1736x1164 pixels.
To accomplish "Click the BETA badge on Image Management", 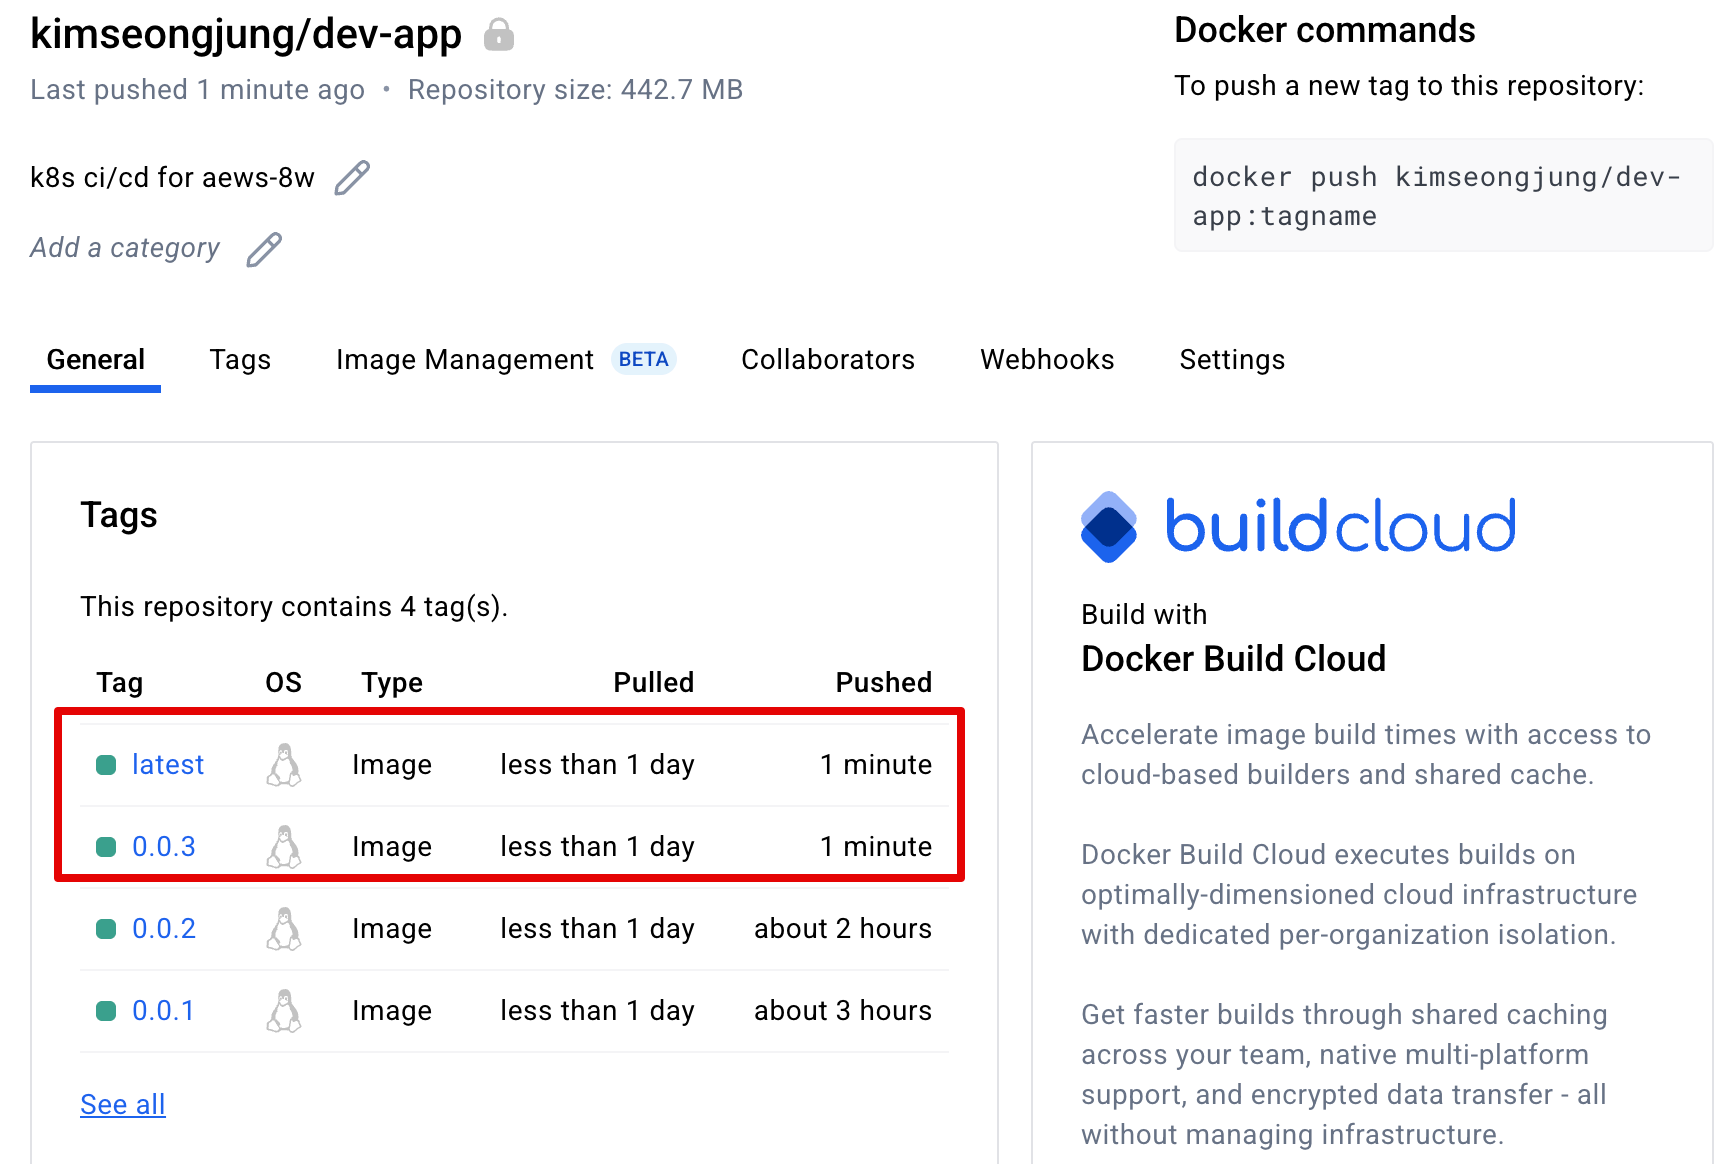I will pyautogui.click(x=643, y=360).
